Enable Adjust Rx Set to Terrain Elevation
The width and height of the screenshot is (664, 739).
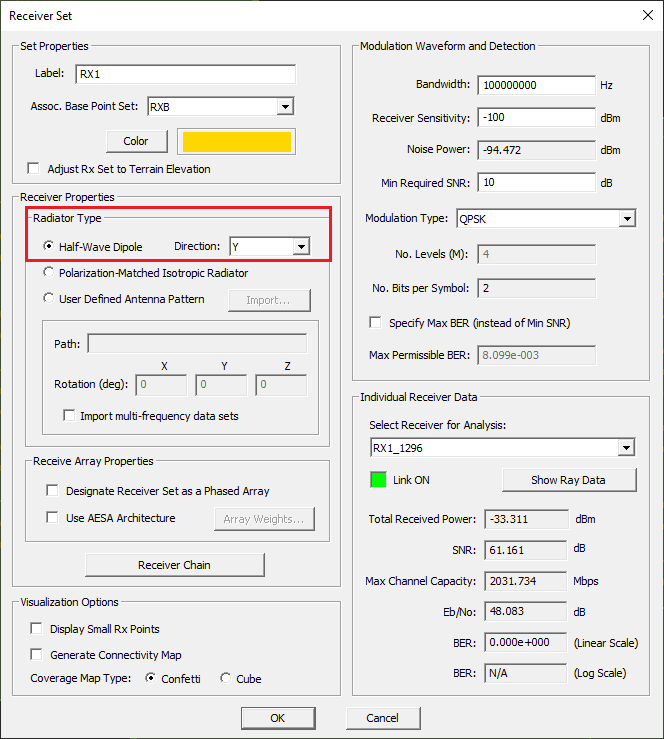pyautogui.click(x=33, y=168)
